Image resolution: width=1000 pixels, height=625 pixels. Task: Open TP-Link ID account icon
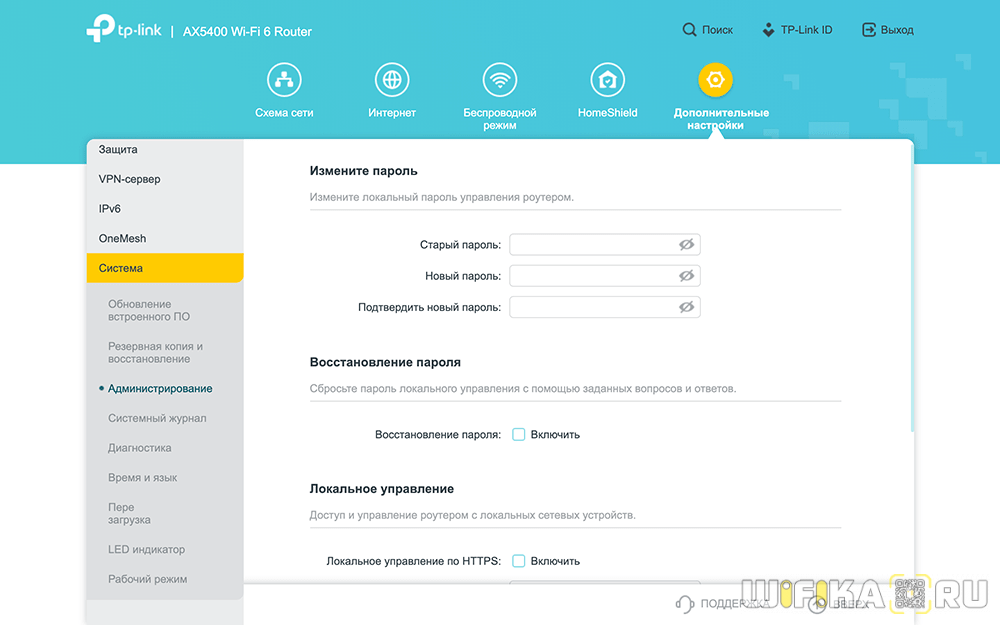[x=768, y=30]
